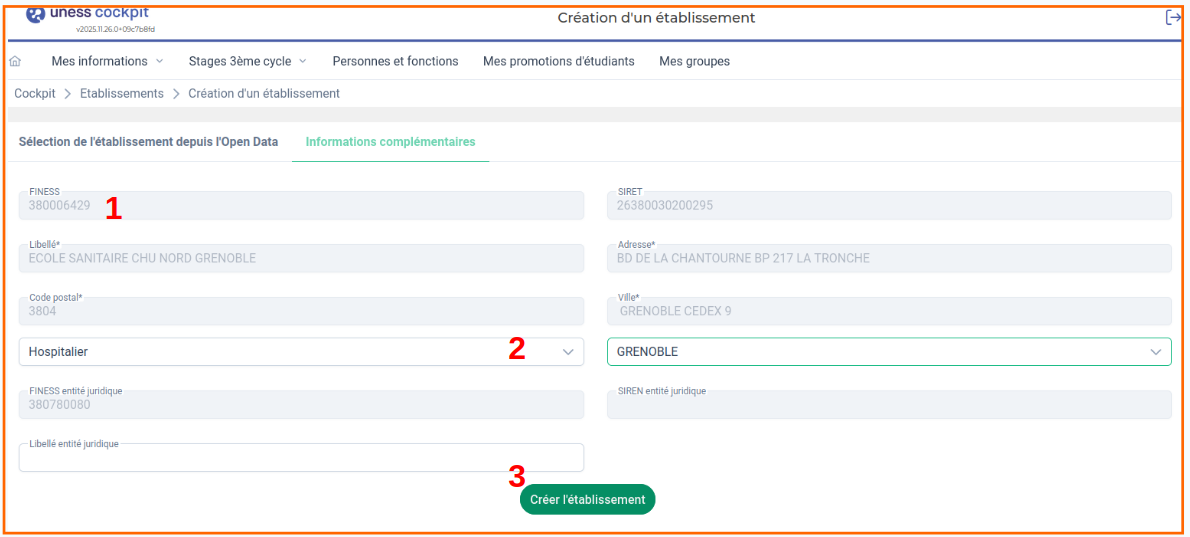The height and width of the screenshot is (537, 1190).
Task: Select the Adresse input field
Action: [x=888, y=259]
